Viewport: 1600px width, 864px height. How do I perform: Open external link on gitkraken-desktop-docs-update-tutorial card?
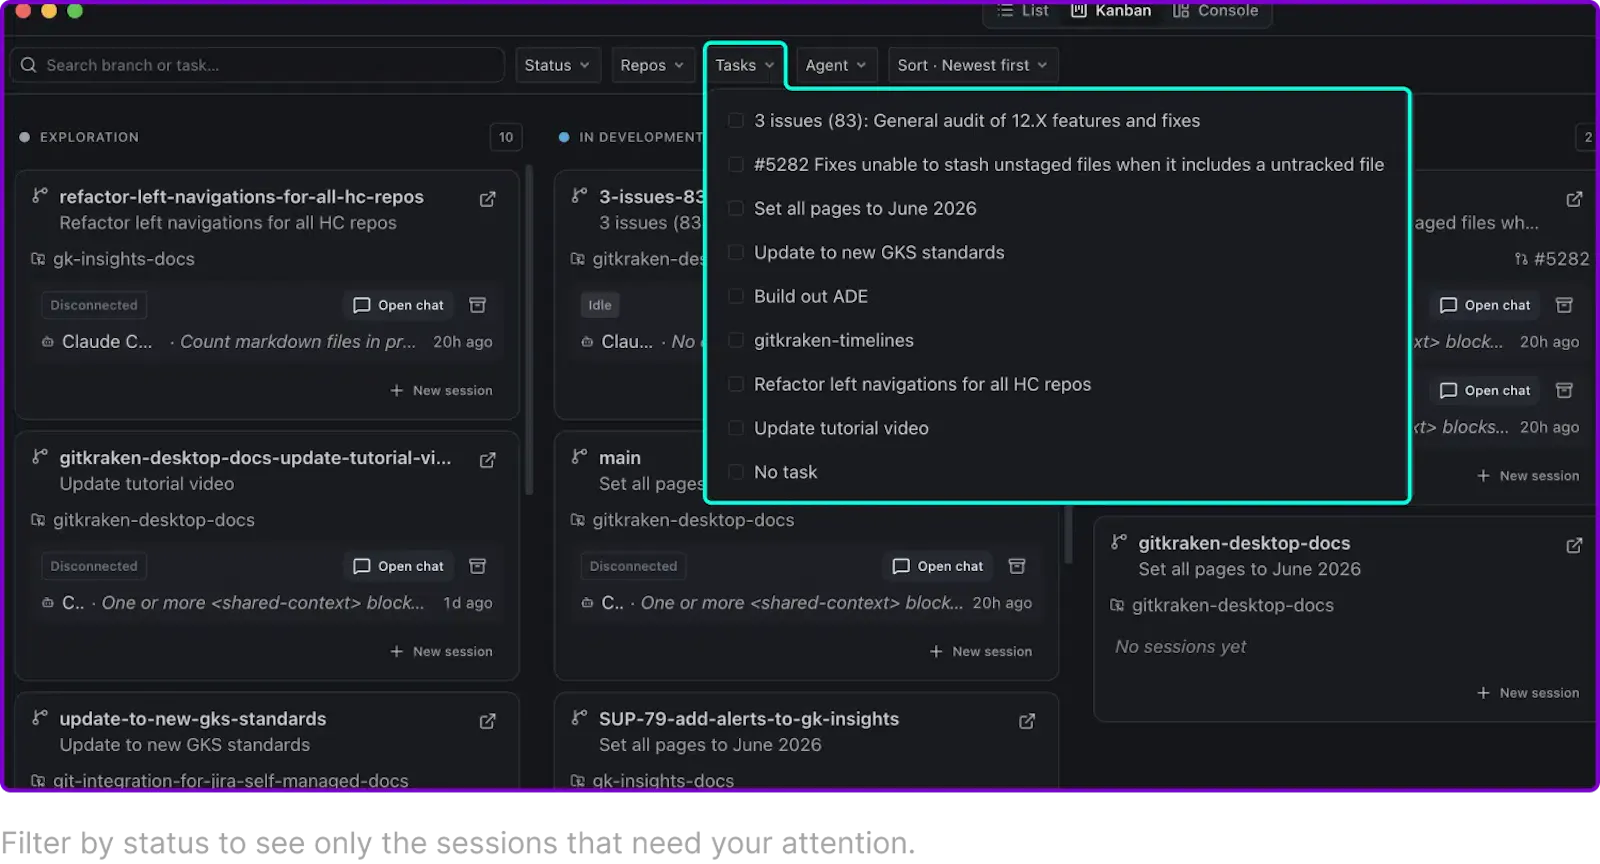click(487, 460)
